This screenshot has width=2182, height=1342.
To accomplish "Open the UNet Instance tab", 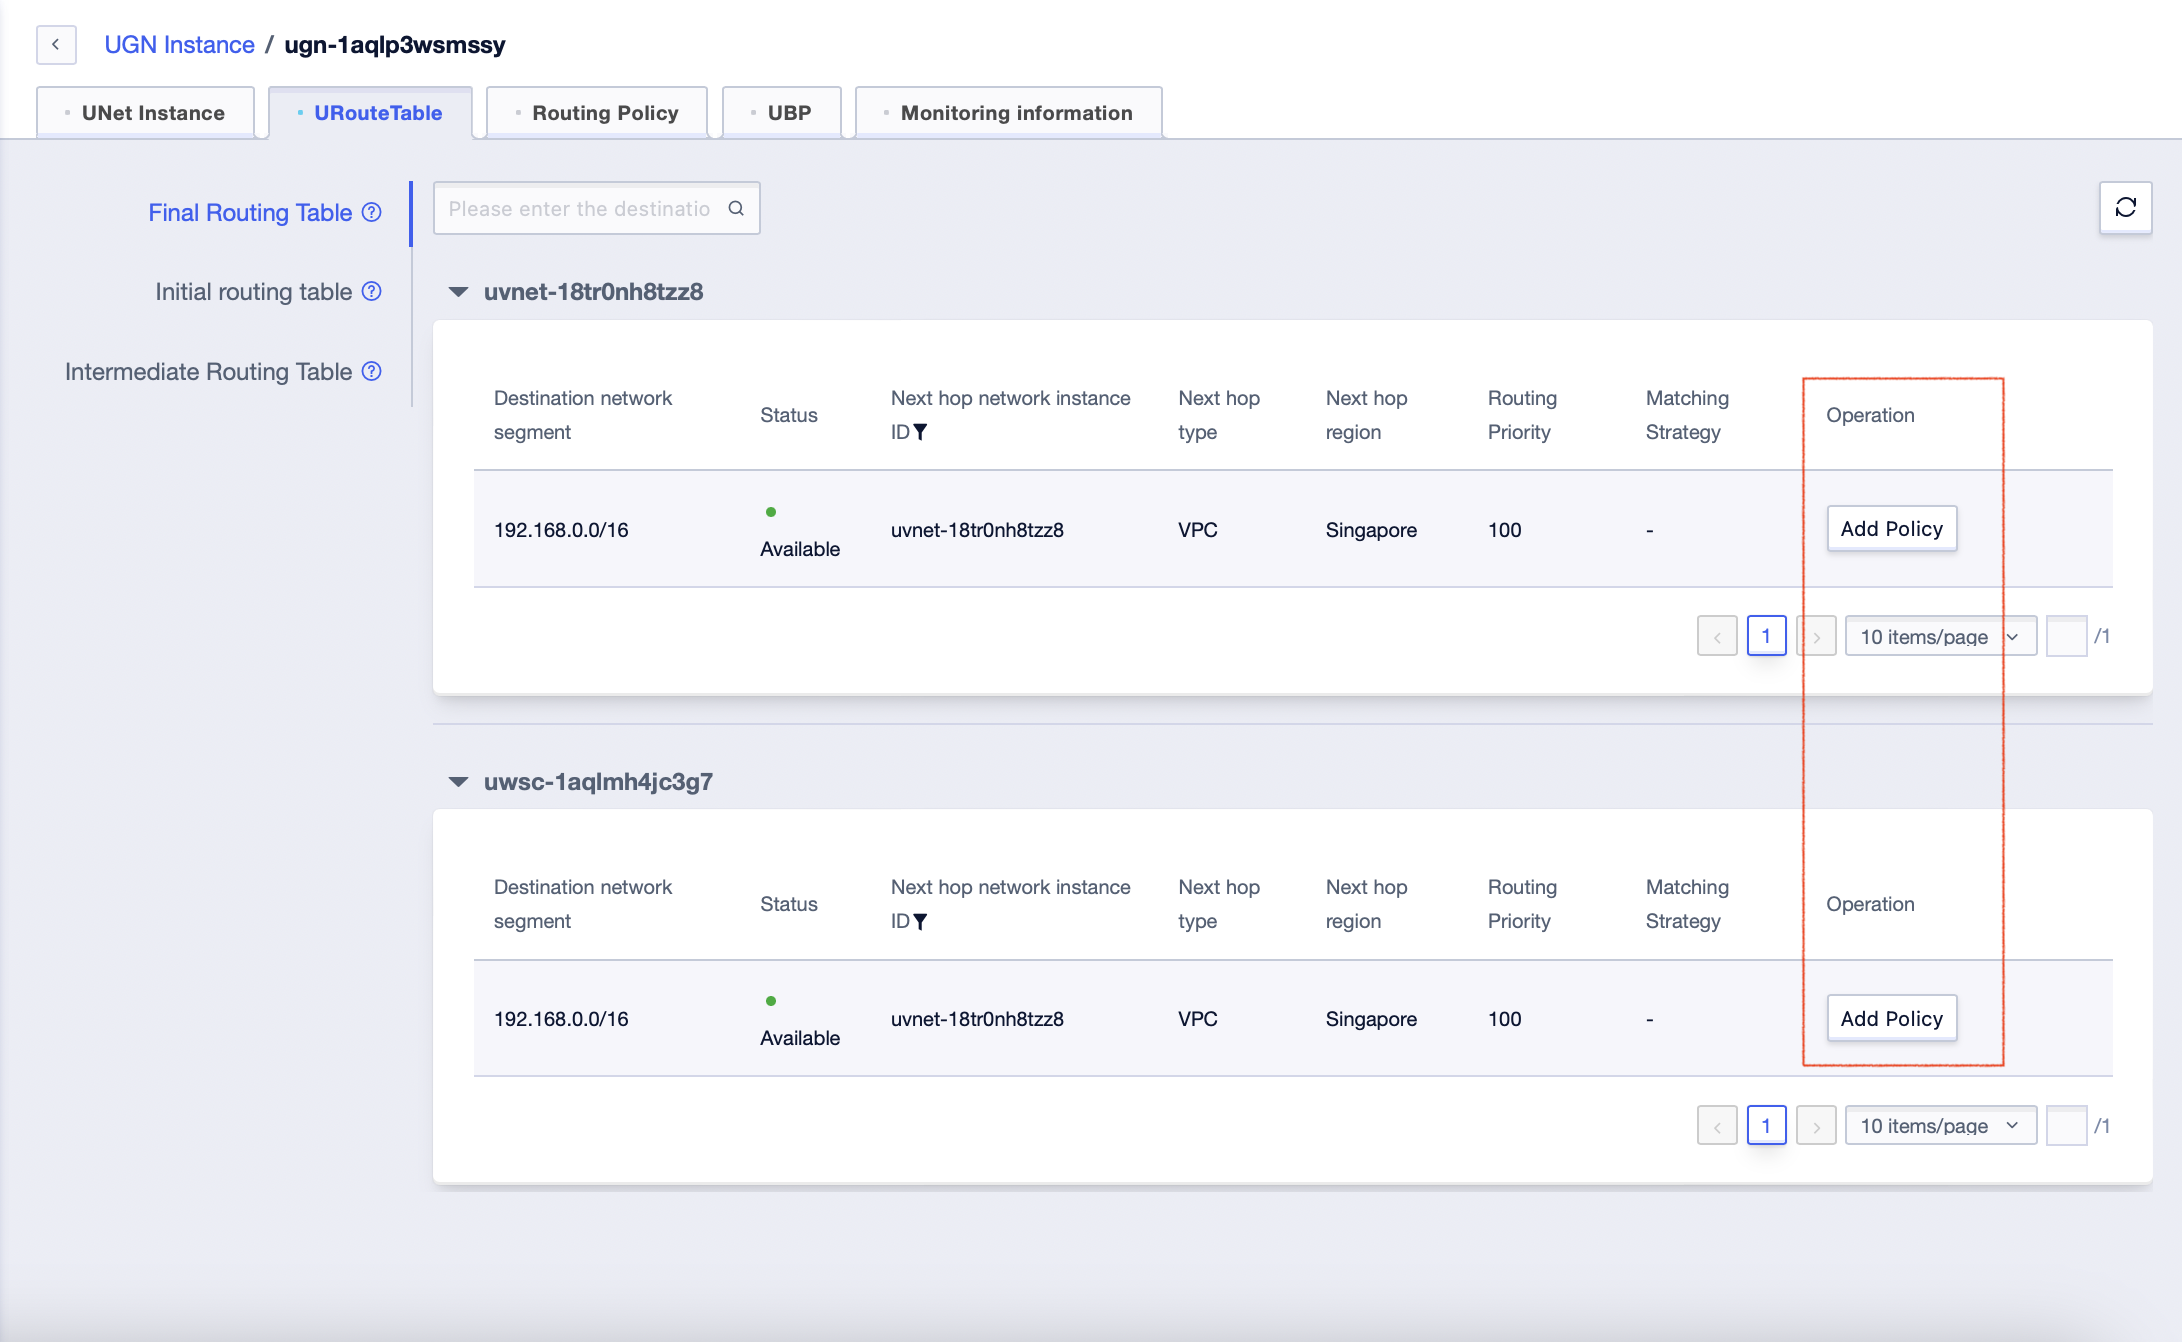I will (146, 113).
